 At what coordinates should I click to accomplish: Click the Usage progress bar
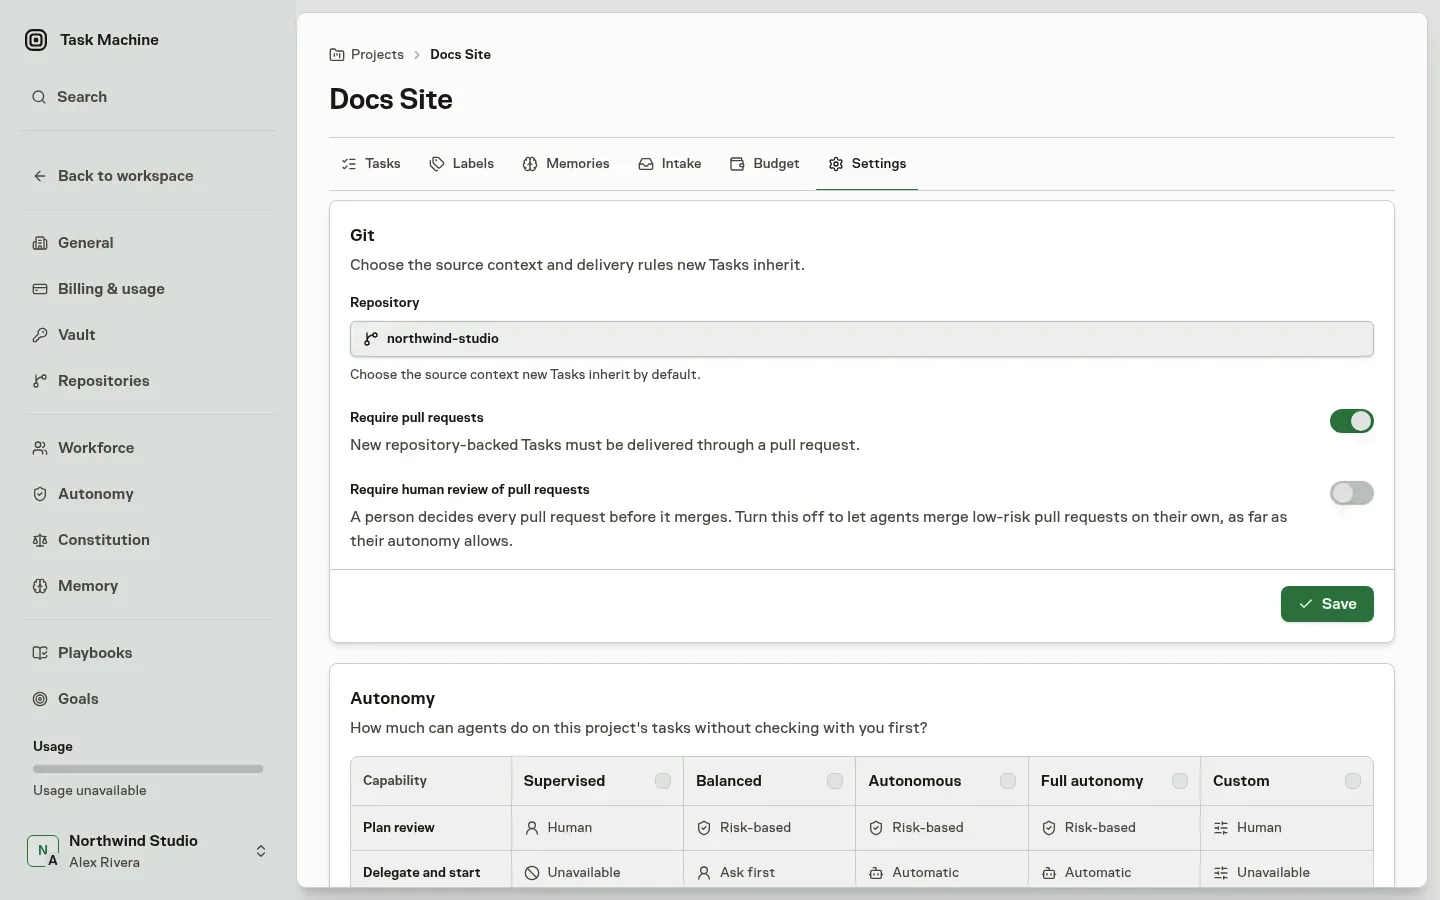coord(148,769)
